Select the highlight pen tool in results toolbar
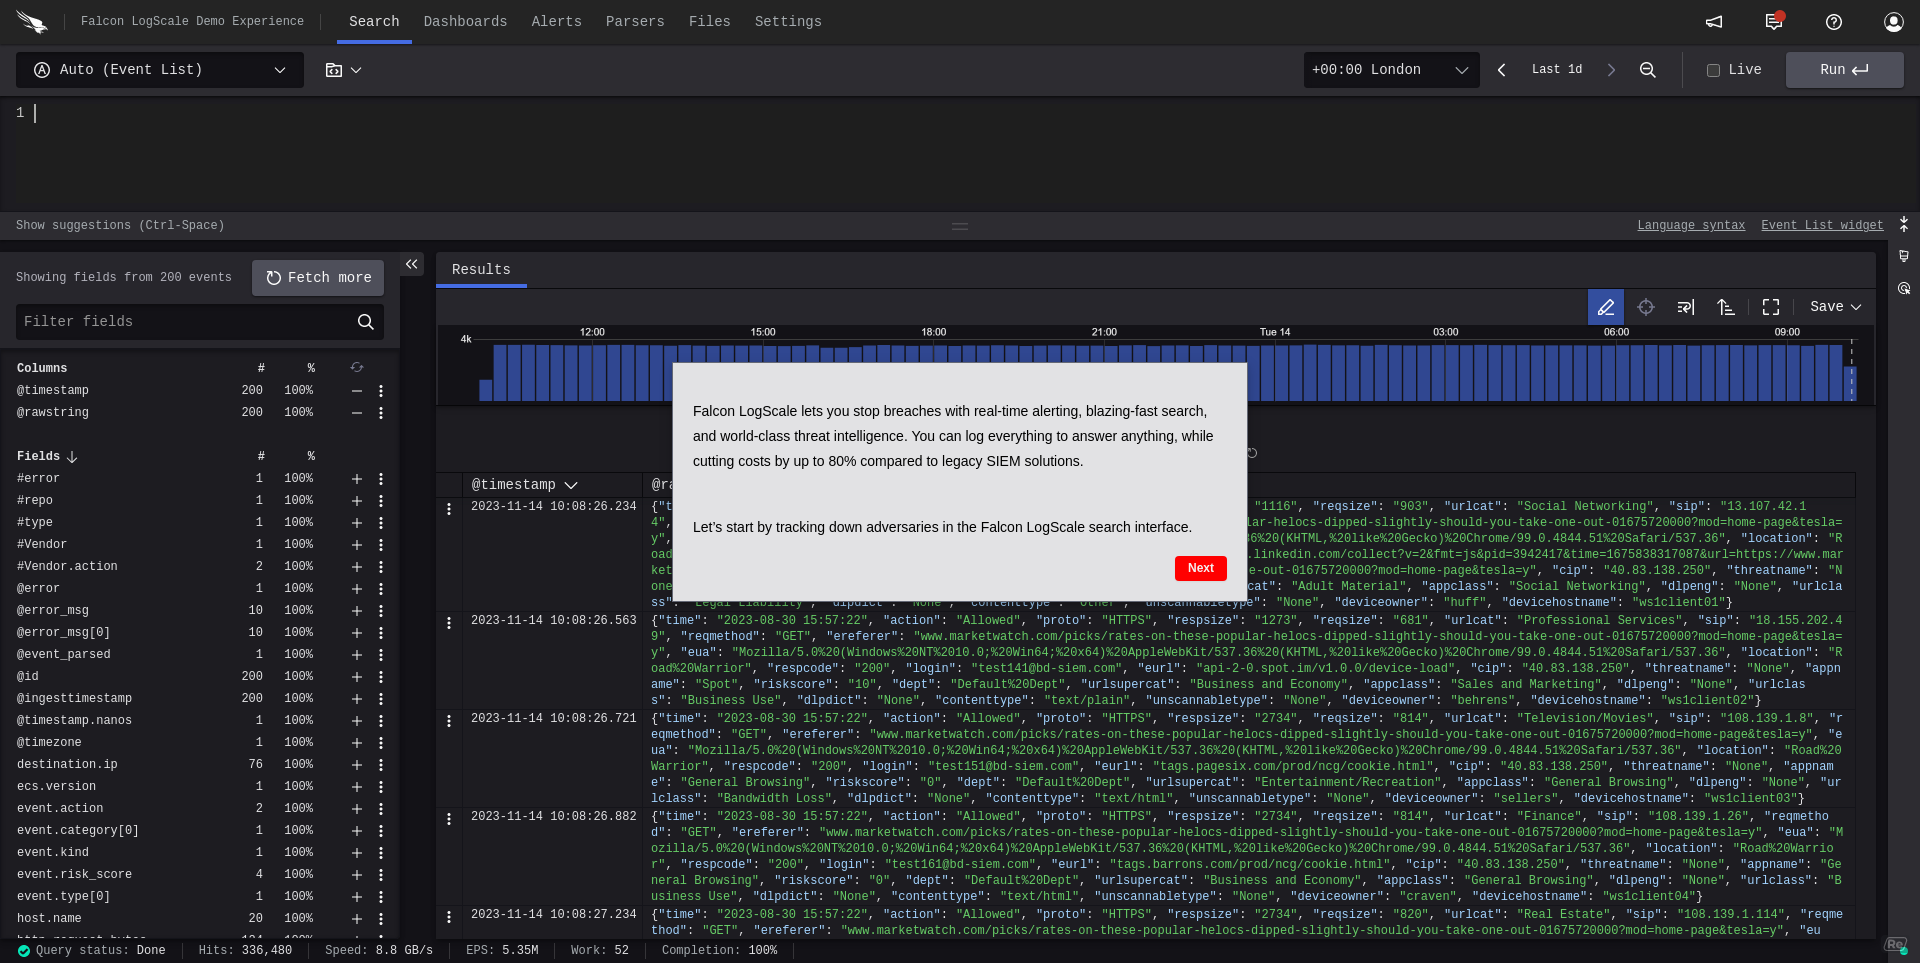Screen dimensions: 1920x963 coord(1606,307)
